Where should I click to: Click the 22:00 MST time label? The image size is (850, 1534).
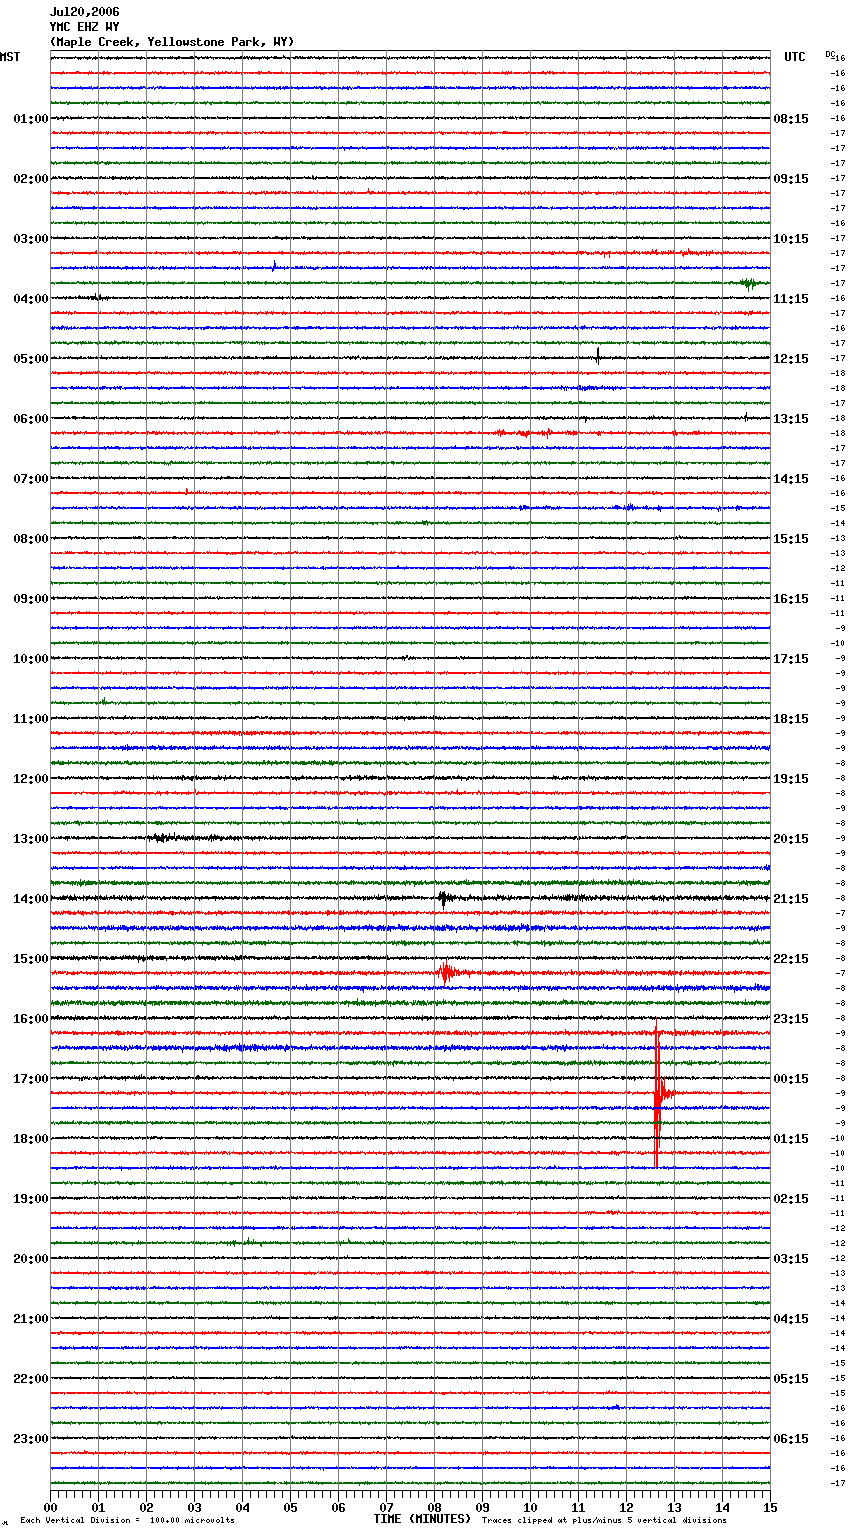[31, 1379]
